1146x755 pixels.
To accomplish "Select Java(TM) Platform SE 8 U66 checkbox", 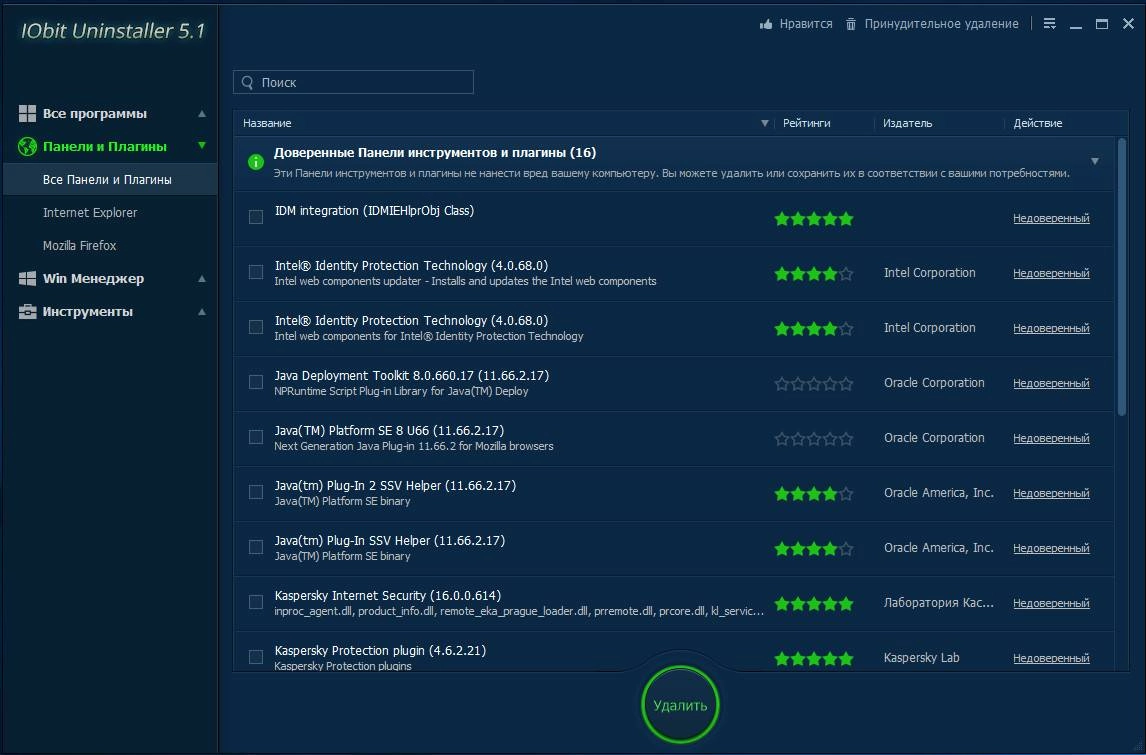I will pyautogui.click(x=256, y=437).
